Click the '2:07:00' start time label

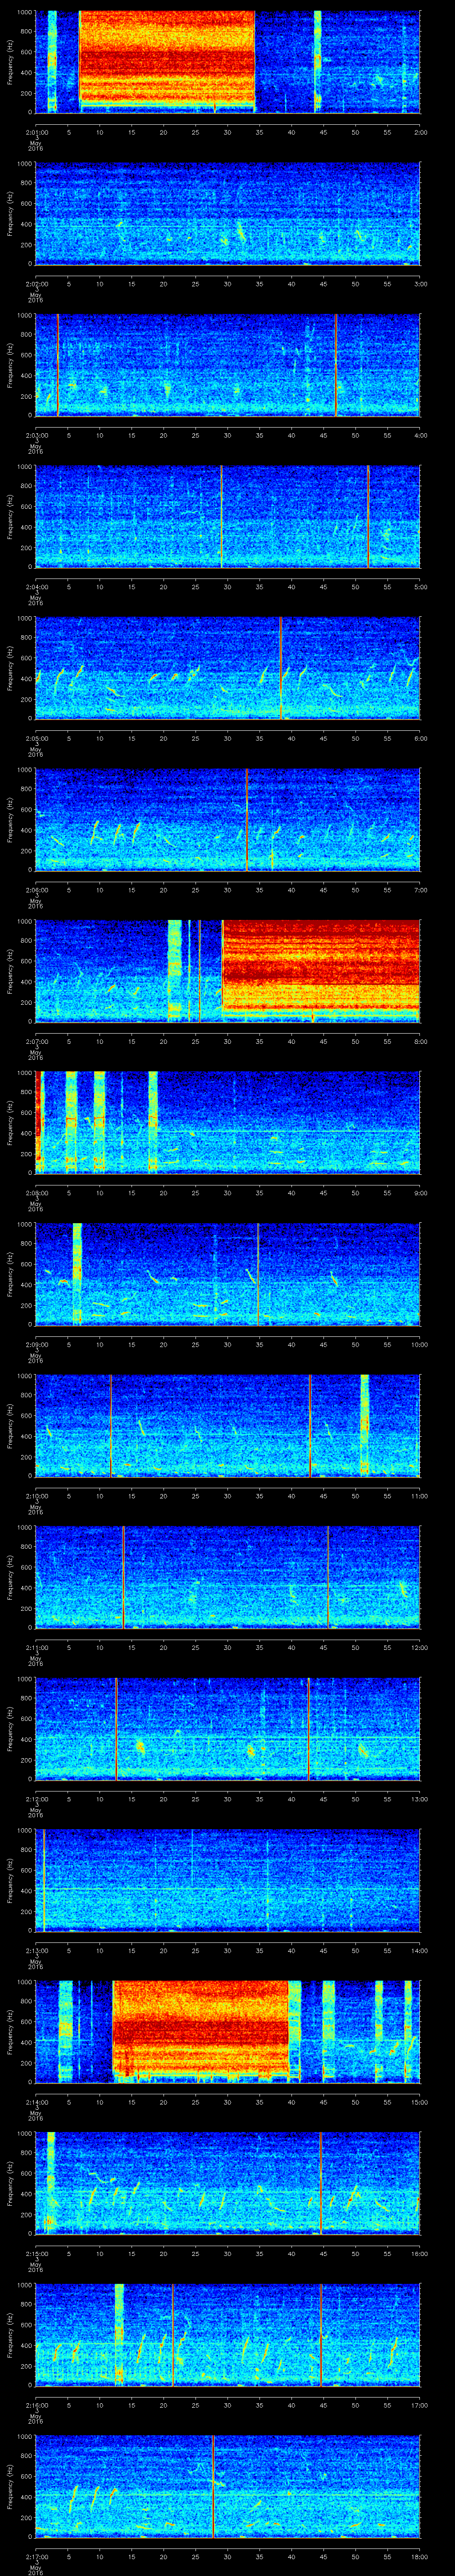pos(36,1041)
